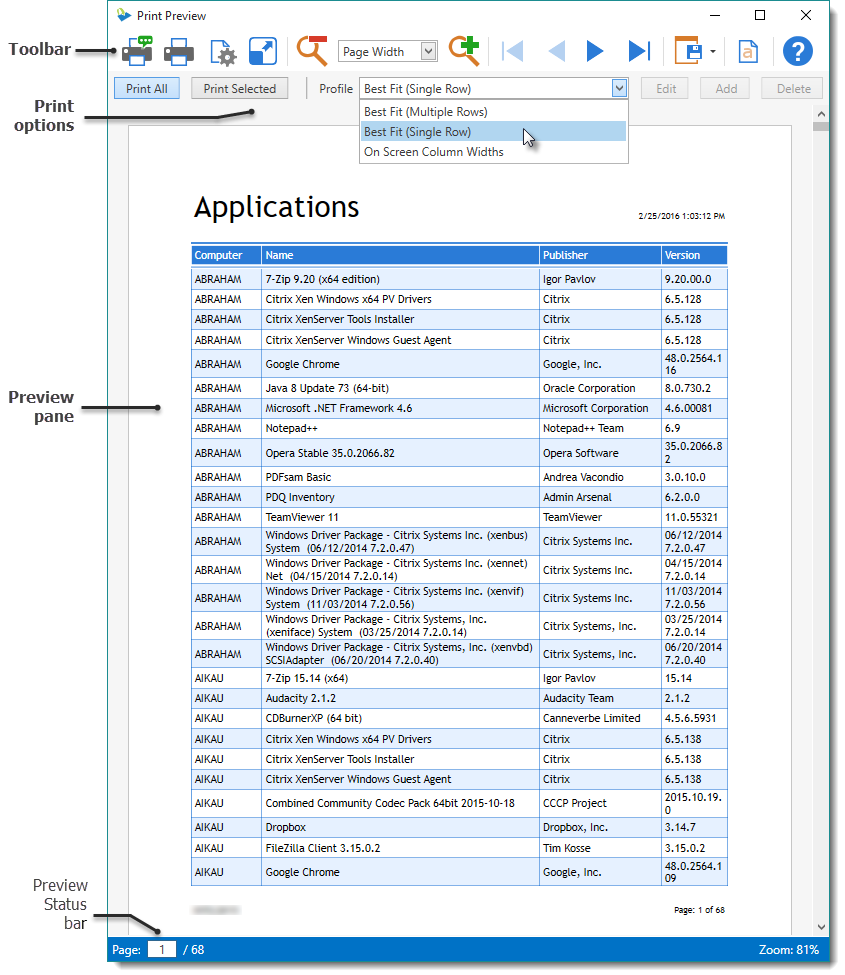Click the scrollbar down arrow
845x975 pixels.
821,926
